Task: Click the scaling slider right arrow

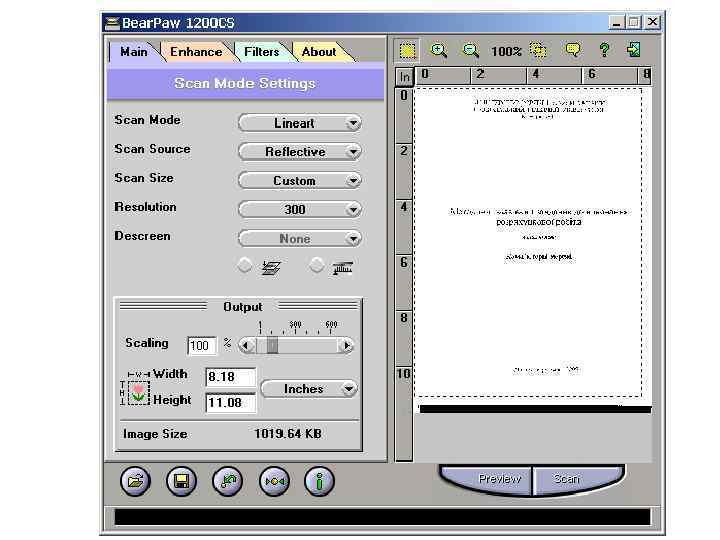Action: tap(346, 345)
